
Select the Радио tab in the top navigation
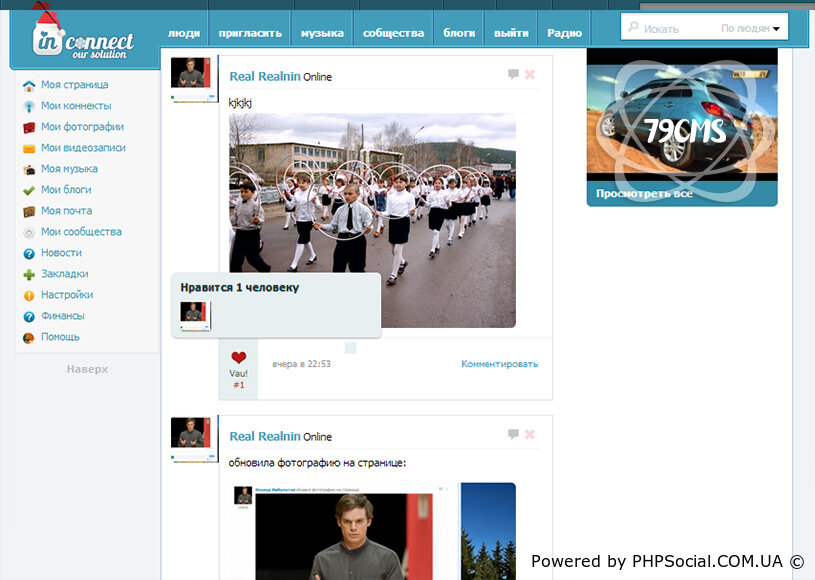[x=564, y=33]
